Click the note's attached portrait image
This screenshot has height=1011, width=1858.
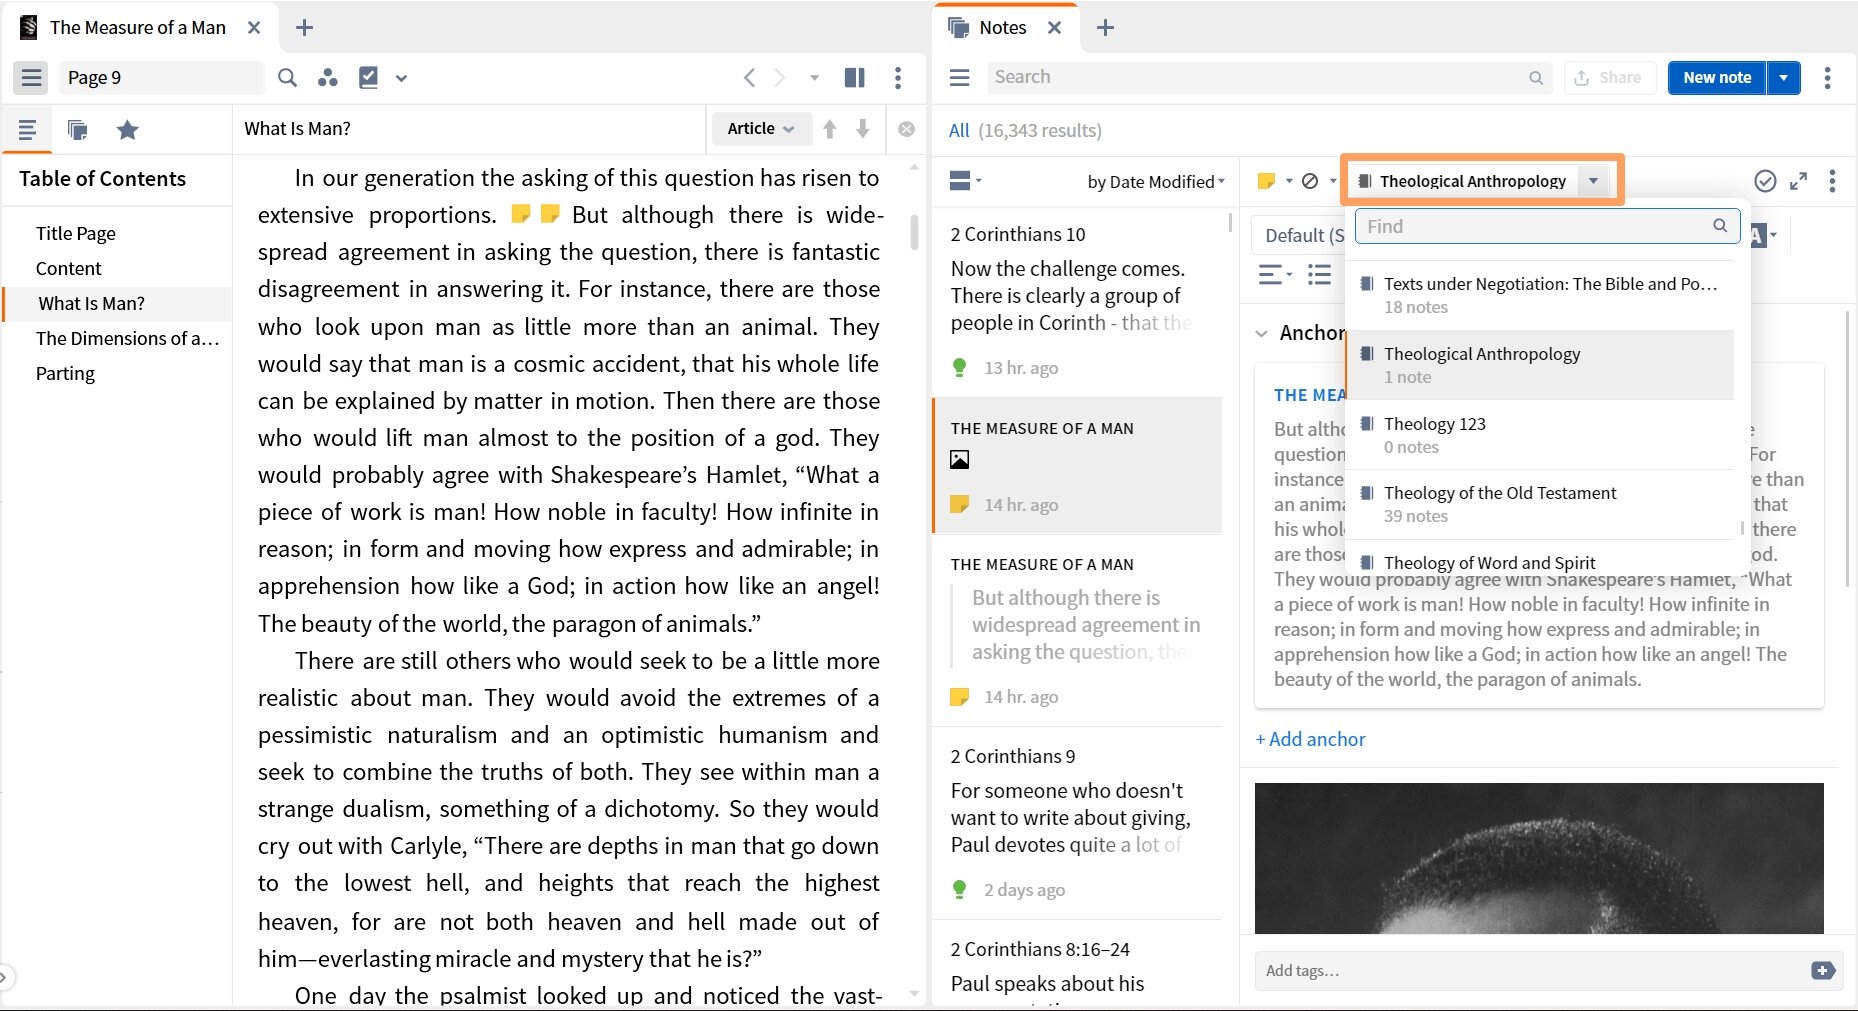(1539, 858)
